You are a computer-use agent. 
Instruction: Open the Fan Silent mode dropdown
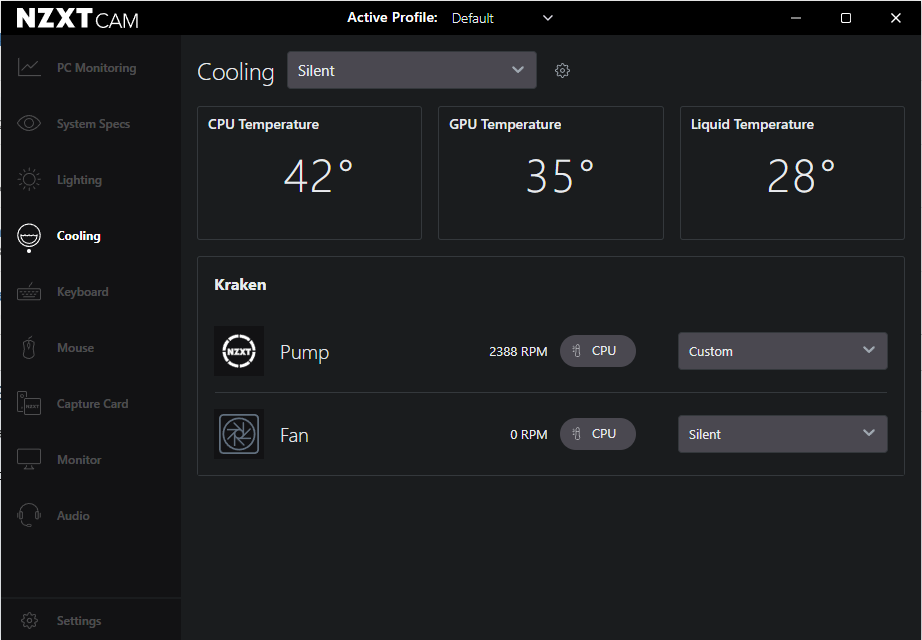tap(783, 434)
